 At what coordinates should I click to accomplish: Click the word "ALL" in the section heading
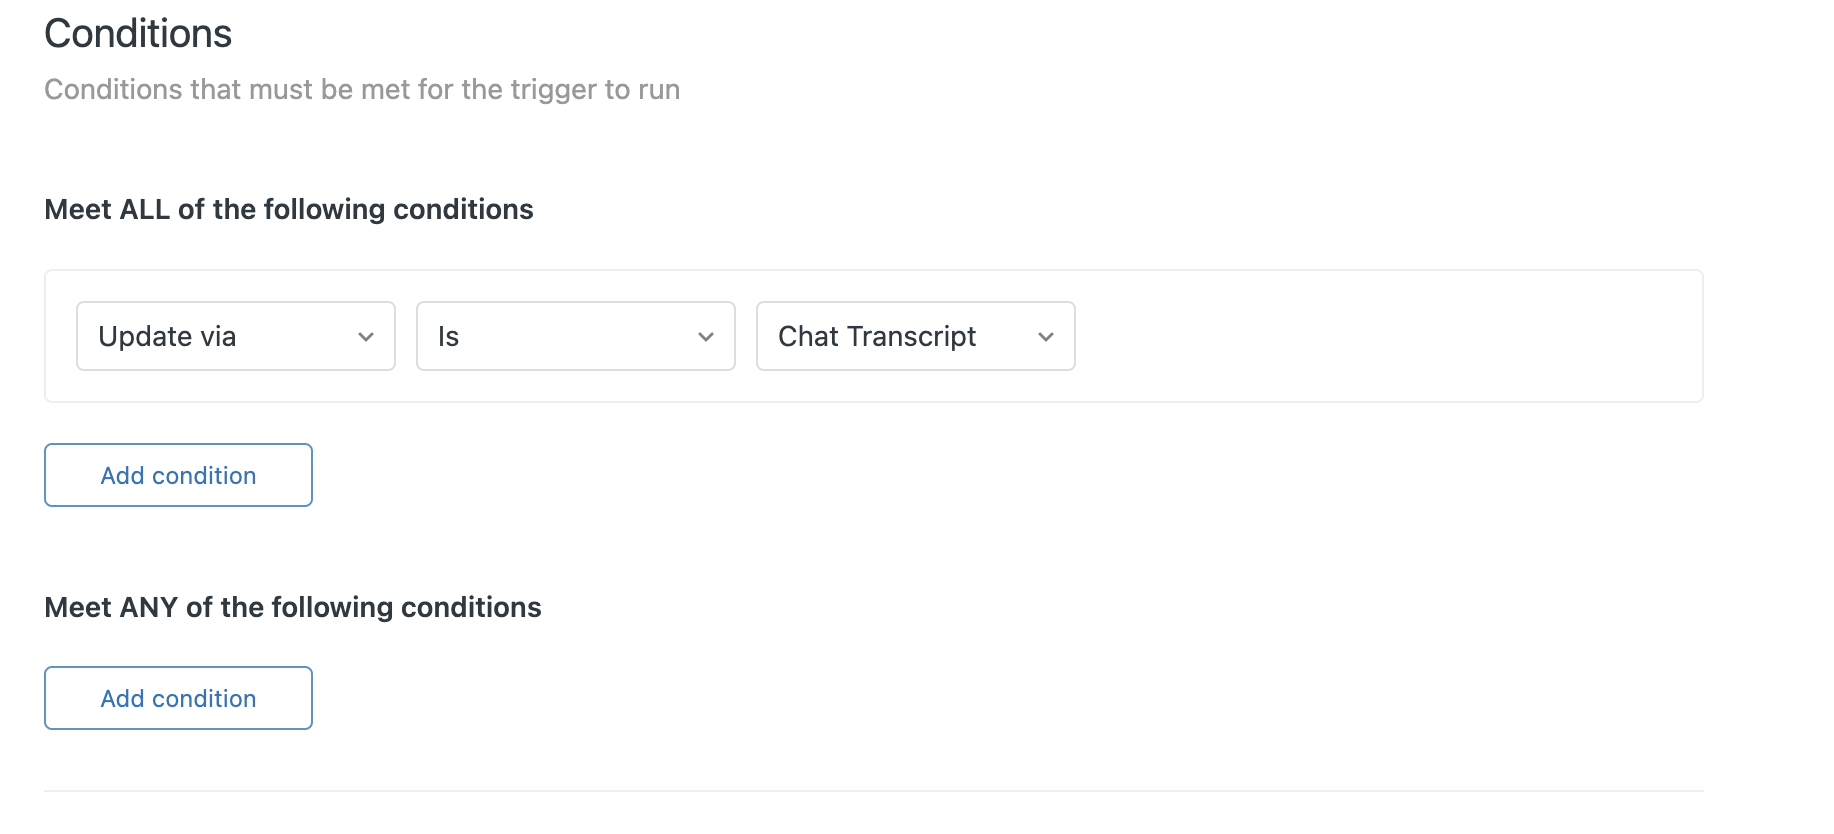[x=144, y=209]
